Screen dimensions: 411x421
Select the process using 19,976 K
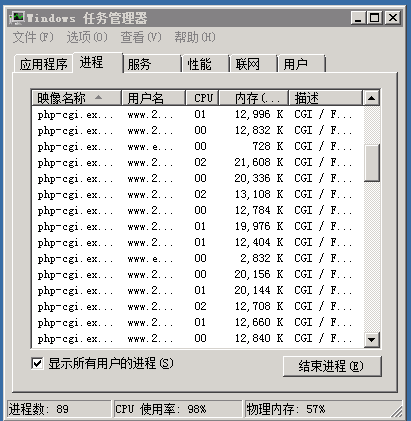point(197,226)
